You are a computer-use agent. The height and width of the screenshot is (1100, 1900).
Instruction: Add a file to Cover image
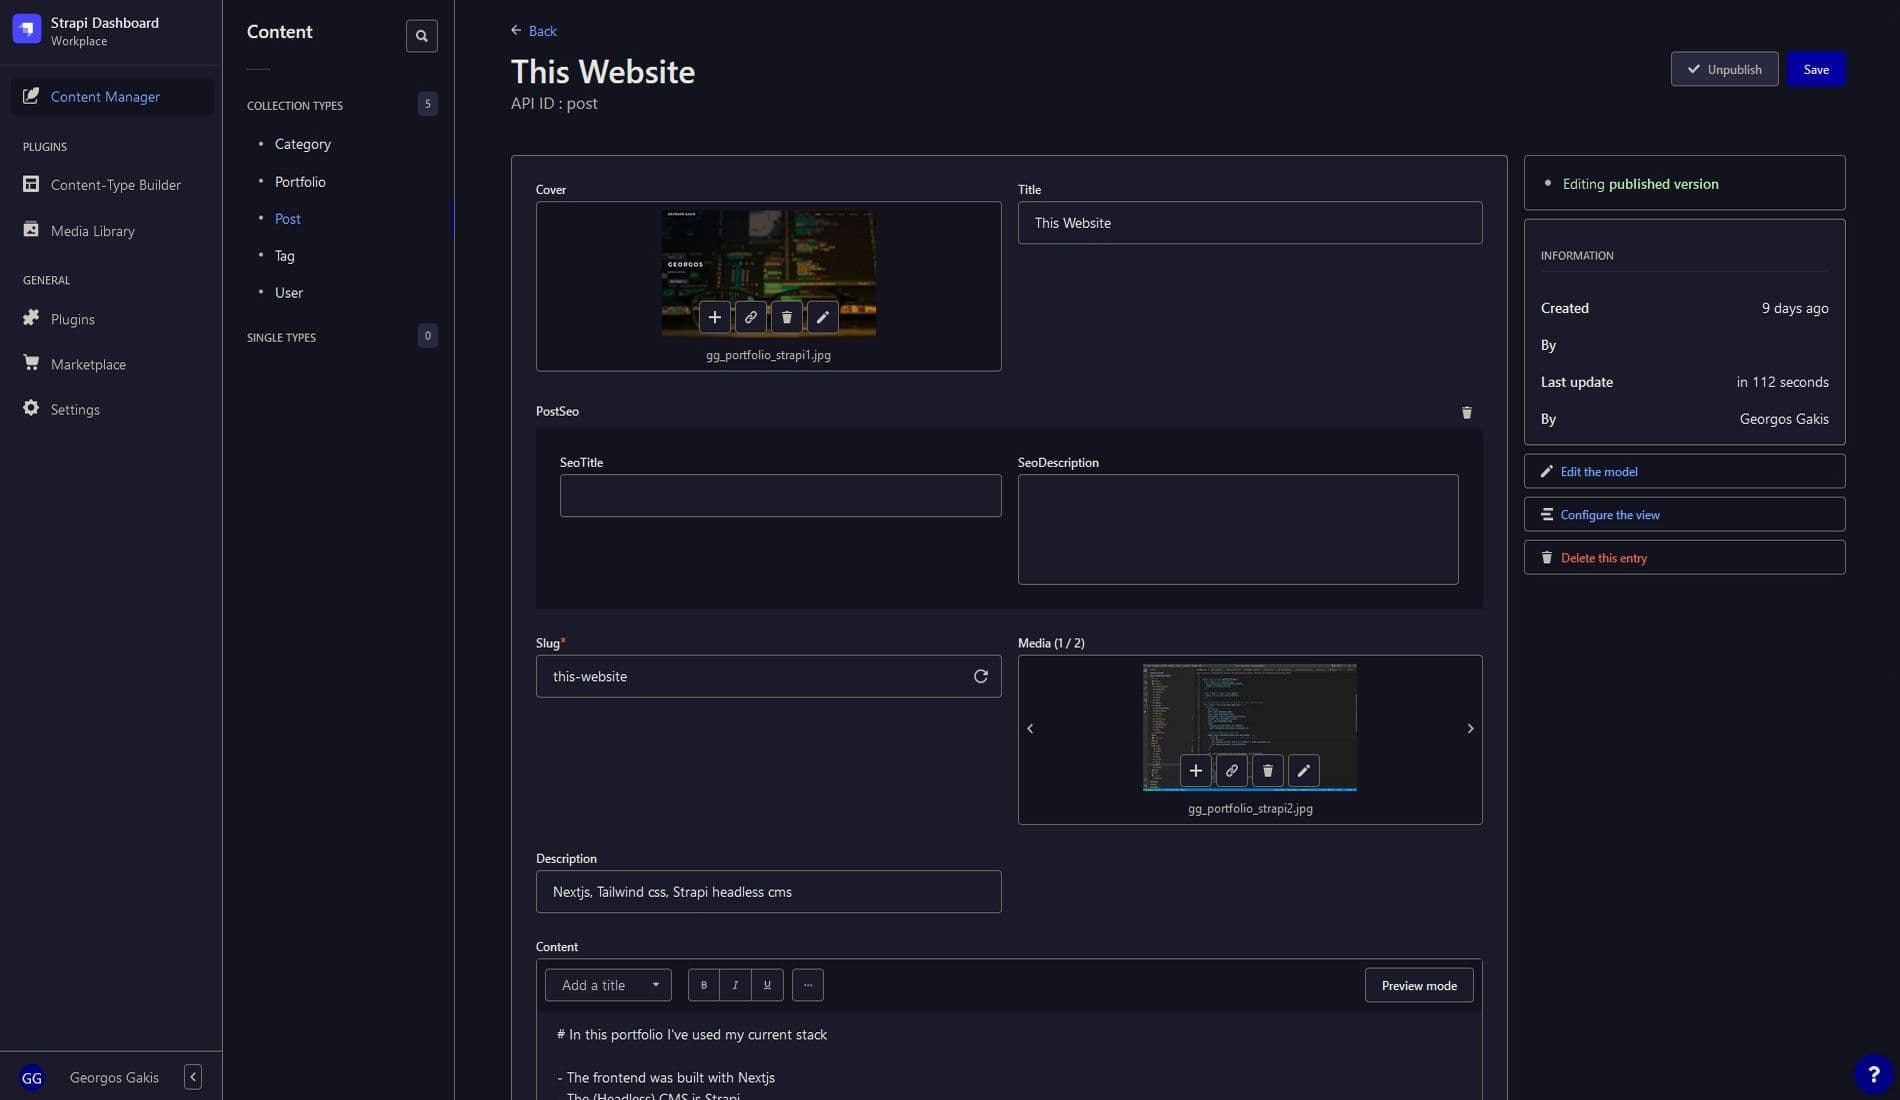click(x=715, y=317)
